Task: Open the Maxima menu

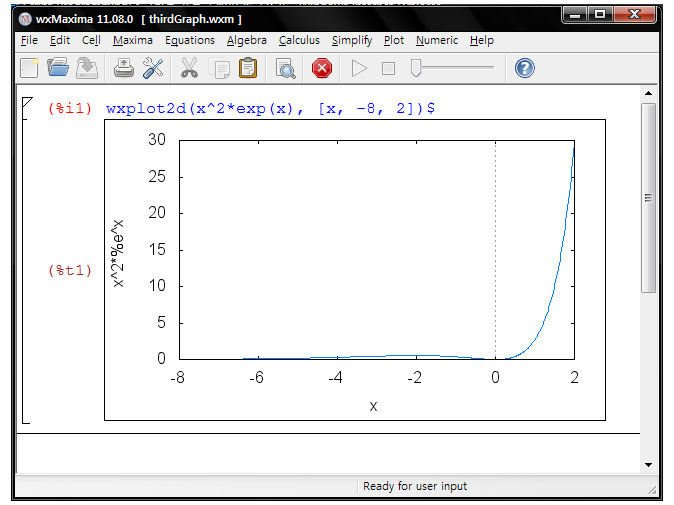Action: [x=133, y=40]
